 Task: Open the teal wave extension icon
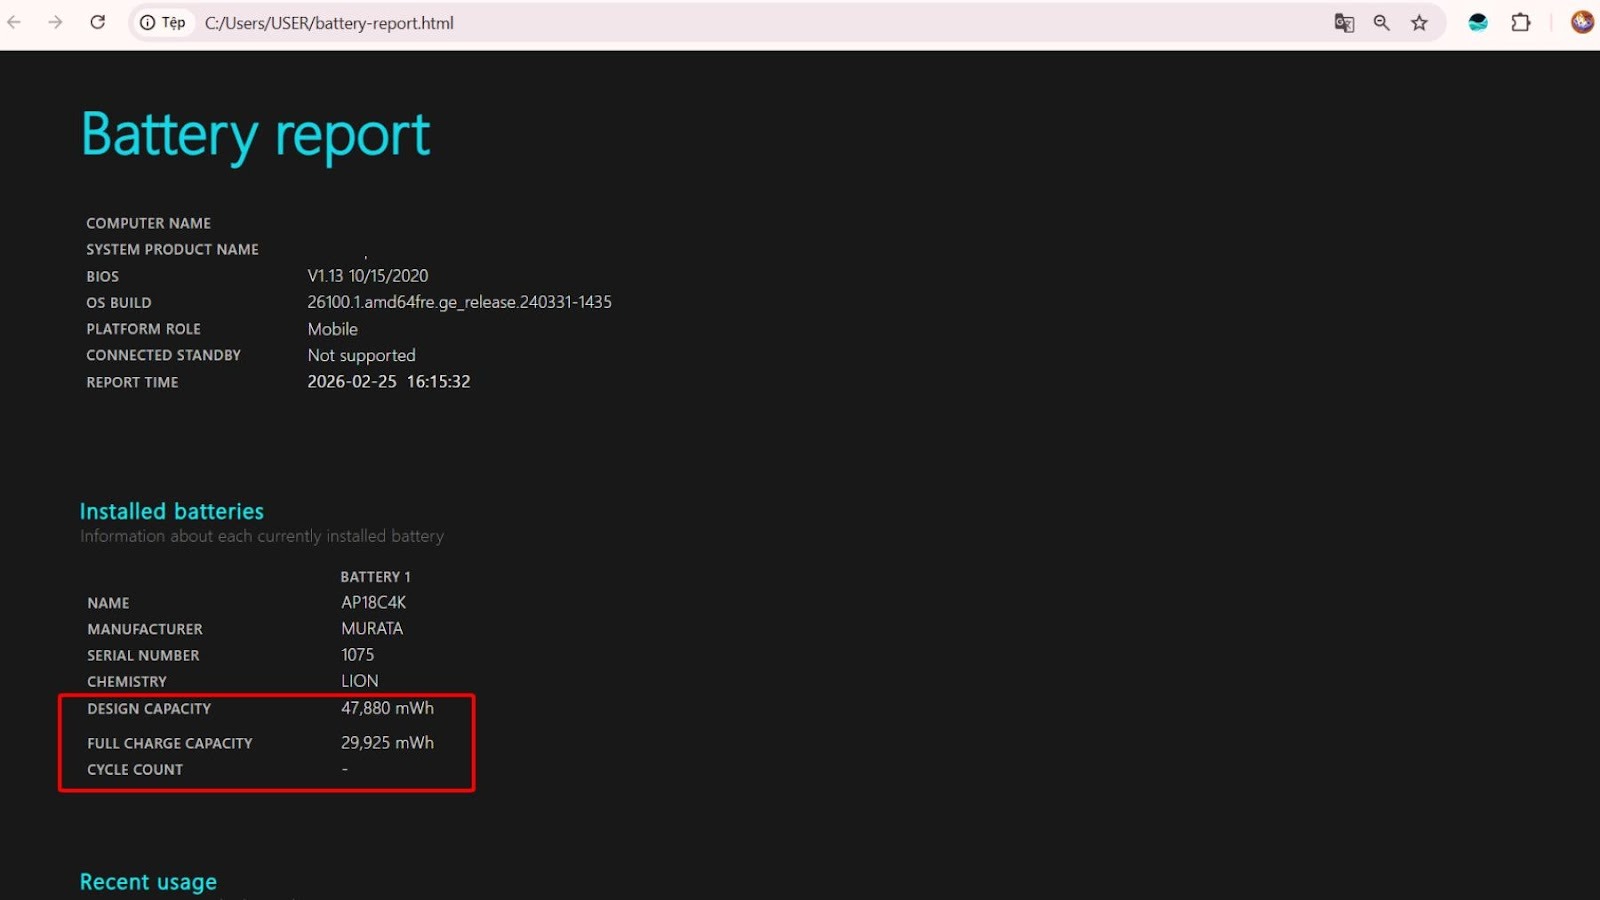(1478, 23)
